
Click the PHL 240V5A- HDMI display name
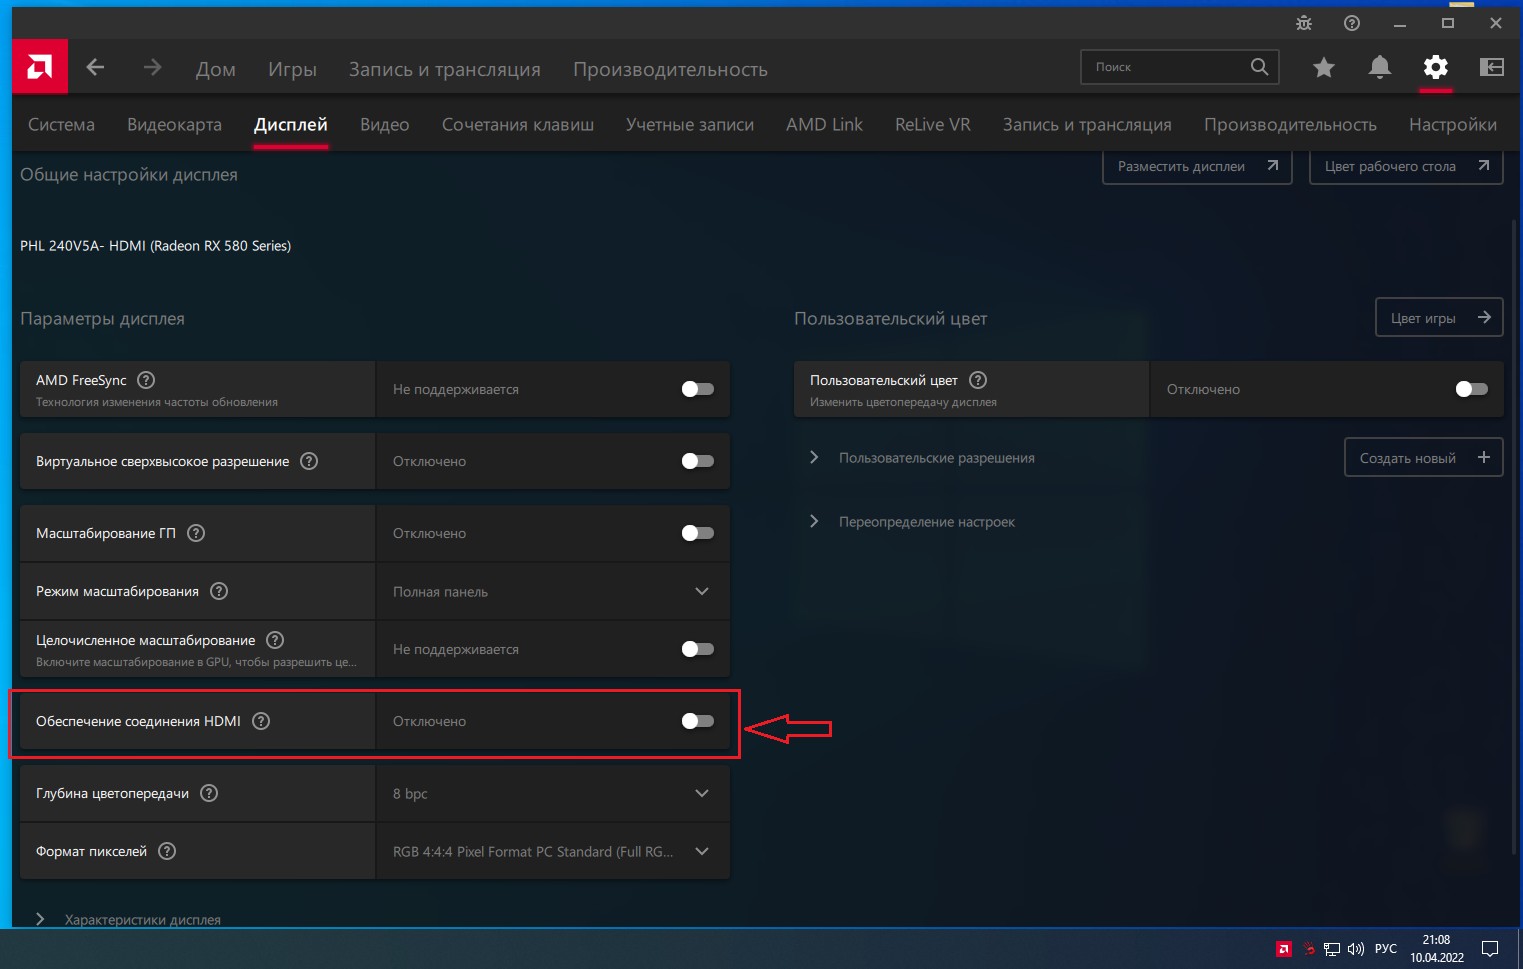[x=155, y=246]
